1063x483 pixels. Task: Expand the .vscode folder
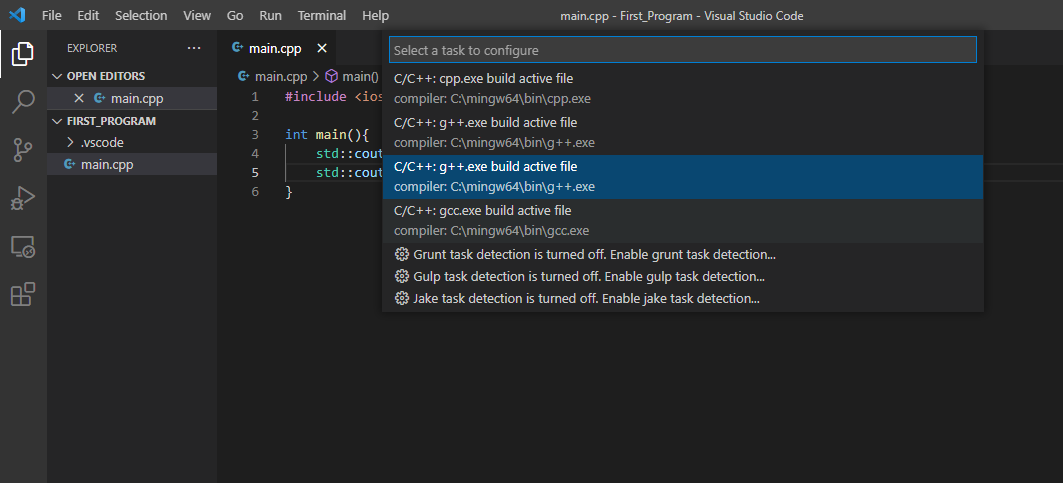point(71,142)
